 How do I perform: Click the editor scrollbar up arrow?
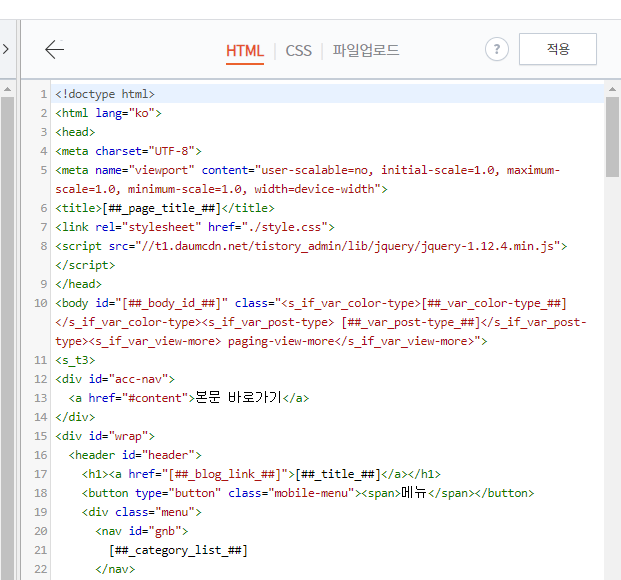click(612, 89)
